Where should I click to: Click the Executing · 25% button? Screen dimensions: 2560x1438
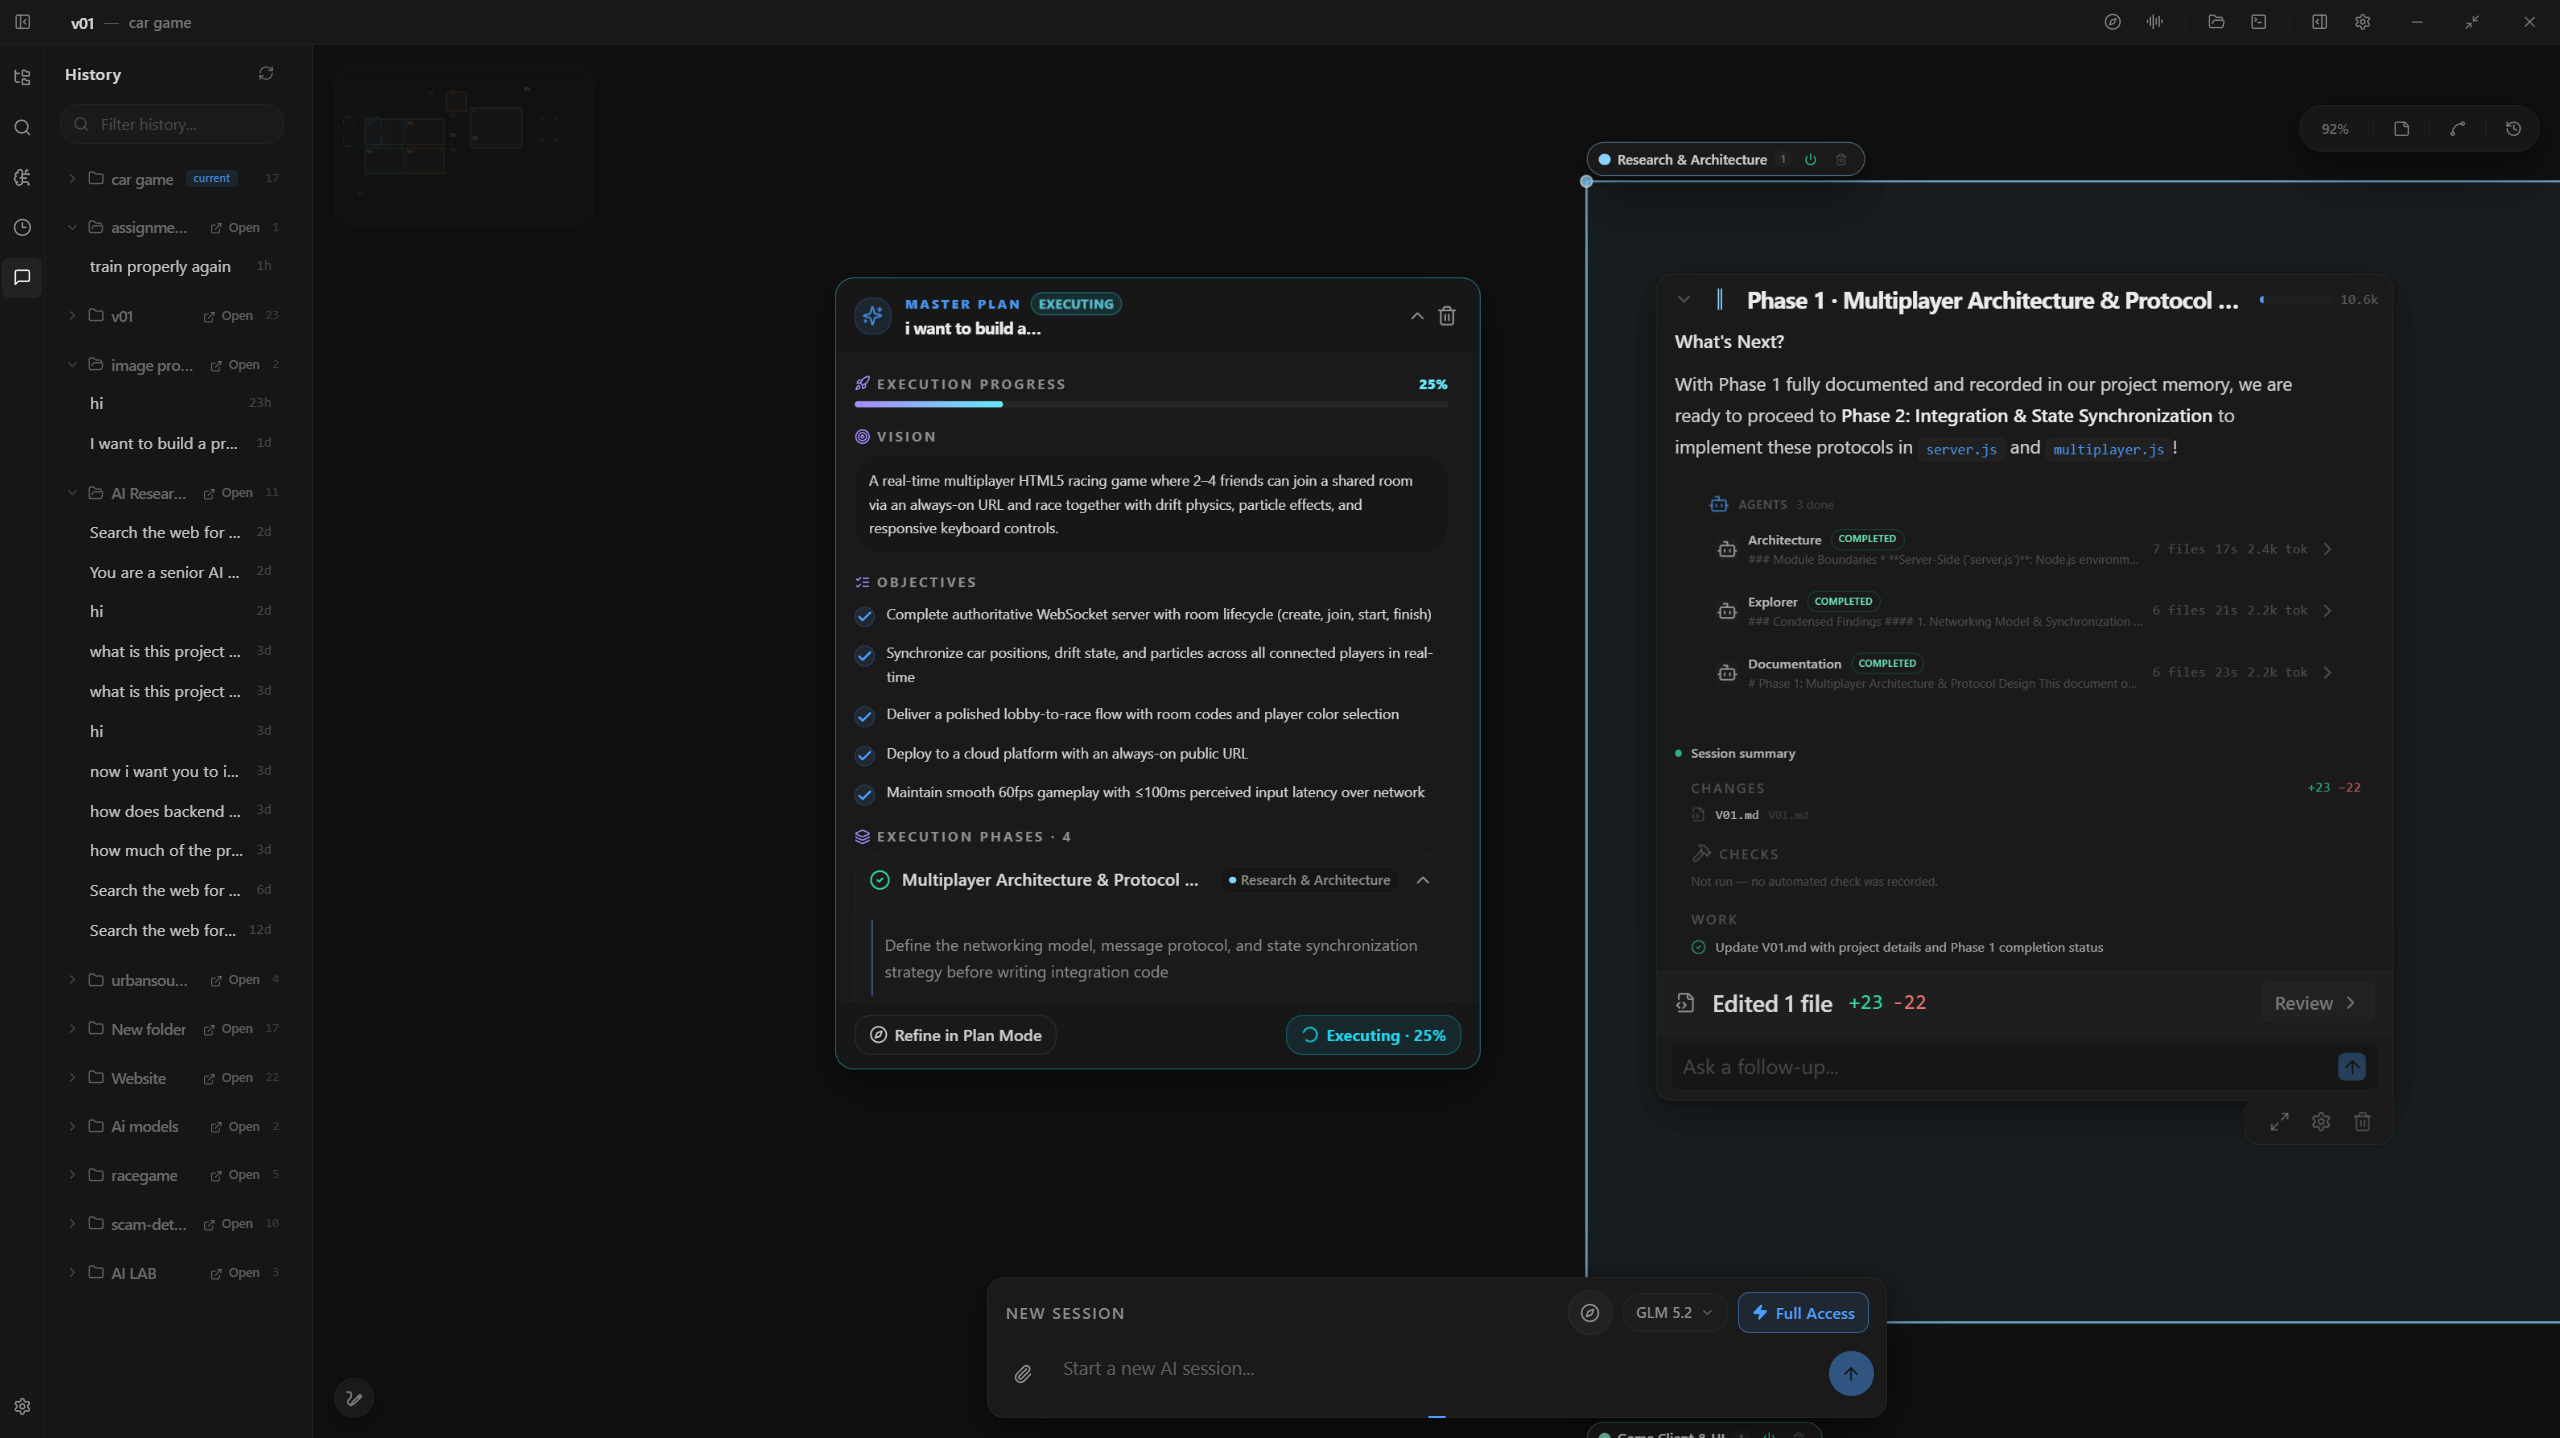[x=1373, y=1035]
